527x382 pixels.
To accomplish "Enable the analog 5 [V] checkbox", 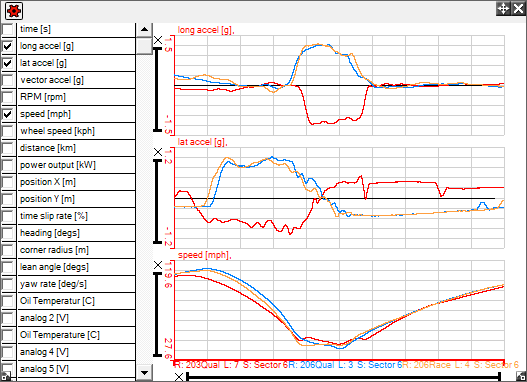I will (x=7, y=369).
